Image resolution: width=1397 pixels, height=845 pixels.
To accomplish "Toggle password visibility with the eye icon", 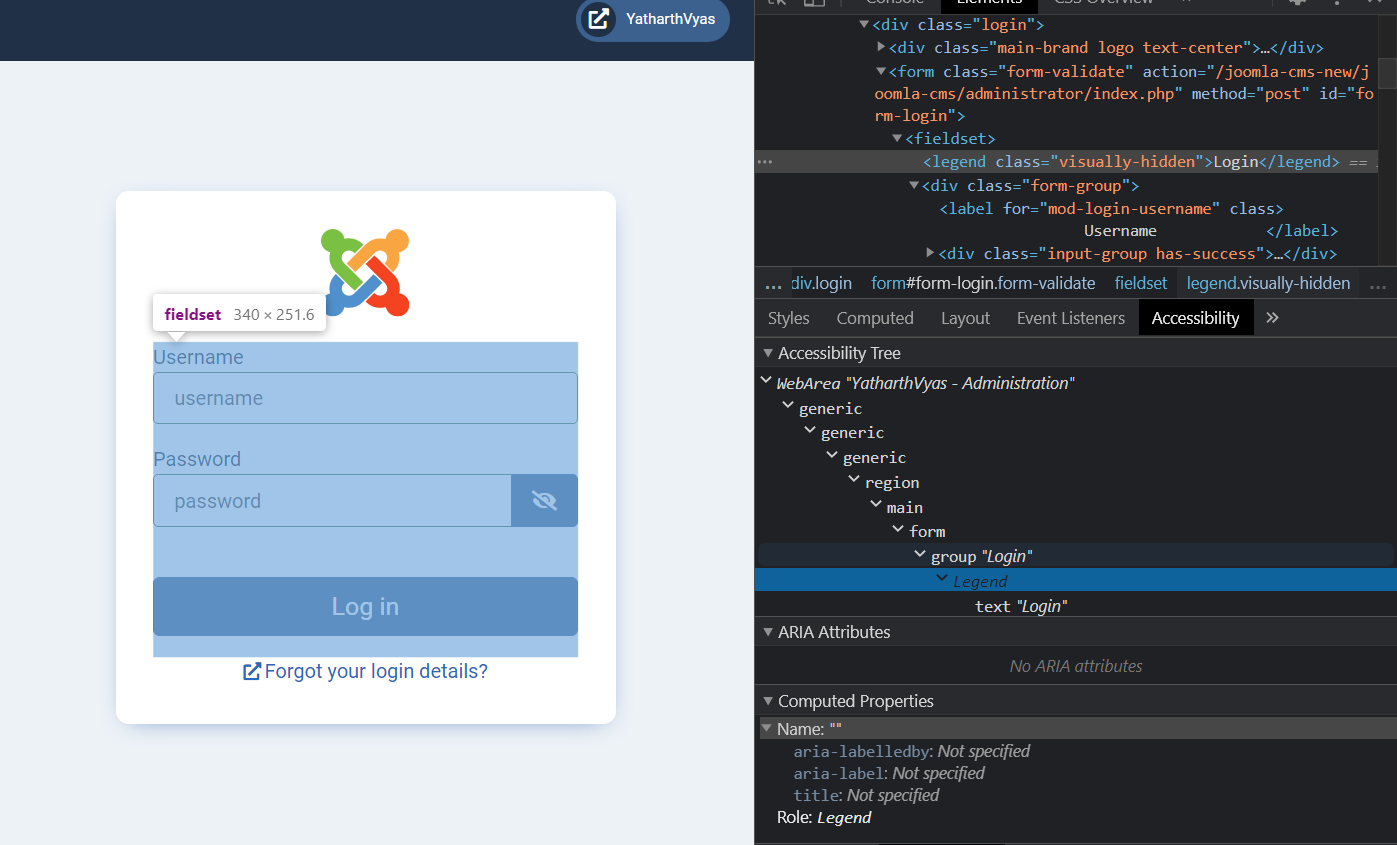I will (x=544, y=500).
